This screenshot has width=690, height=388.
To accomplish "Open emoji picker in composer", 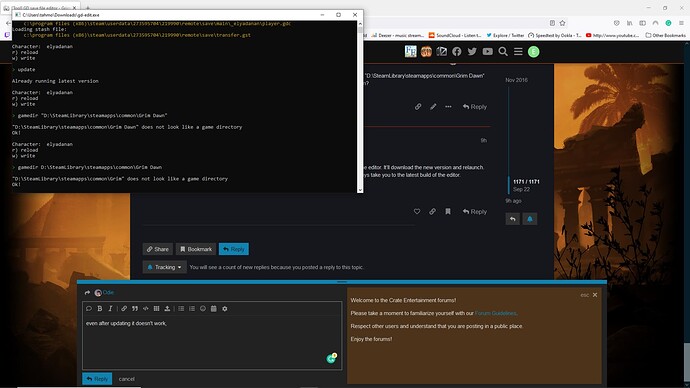I will click(x=203, y=309).
